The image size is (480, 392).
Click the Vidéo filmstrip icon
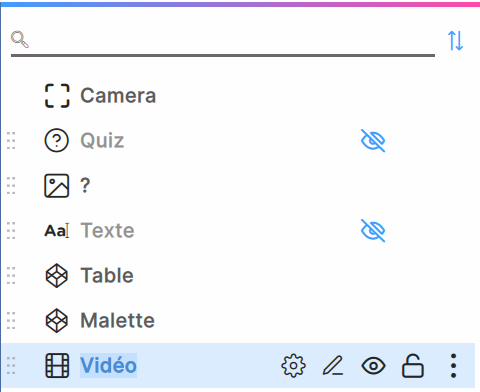point(57,366)
